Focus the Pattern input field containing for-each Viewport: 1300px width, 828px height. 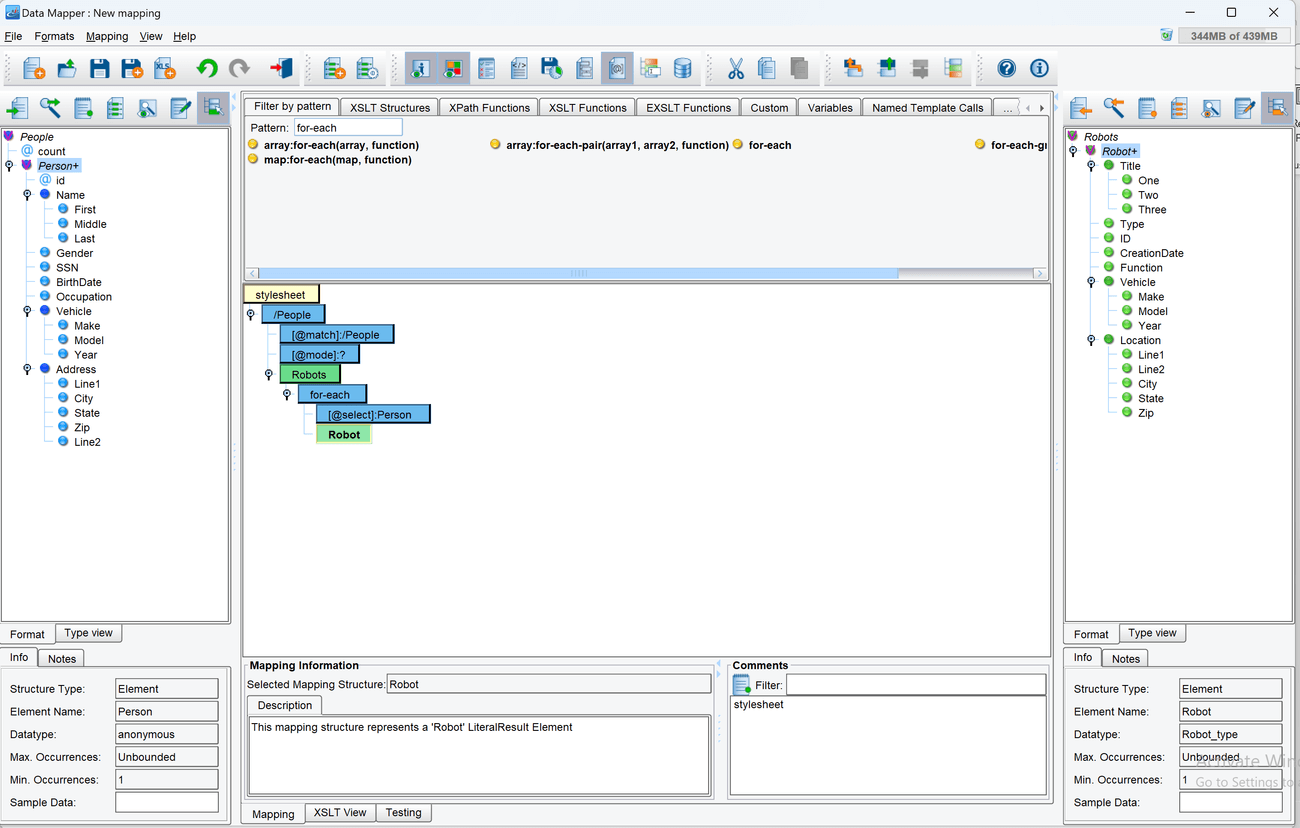pos(348,128)
